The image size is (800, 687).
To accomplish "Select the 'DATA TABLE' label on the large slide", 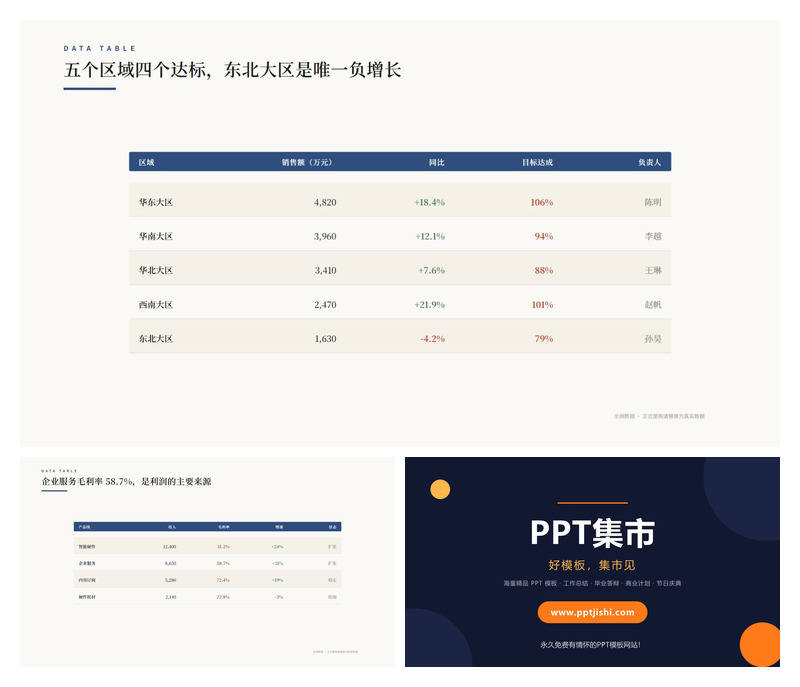I will [99, 48].
